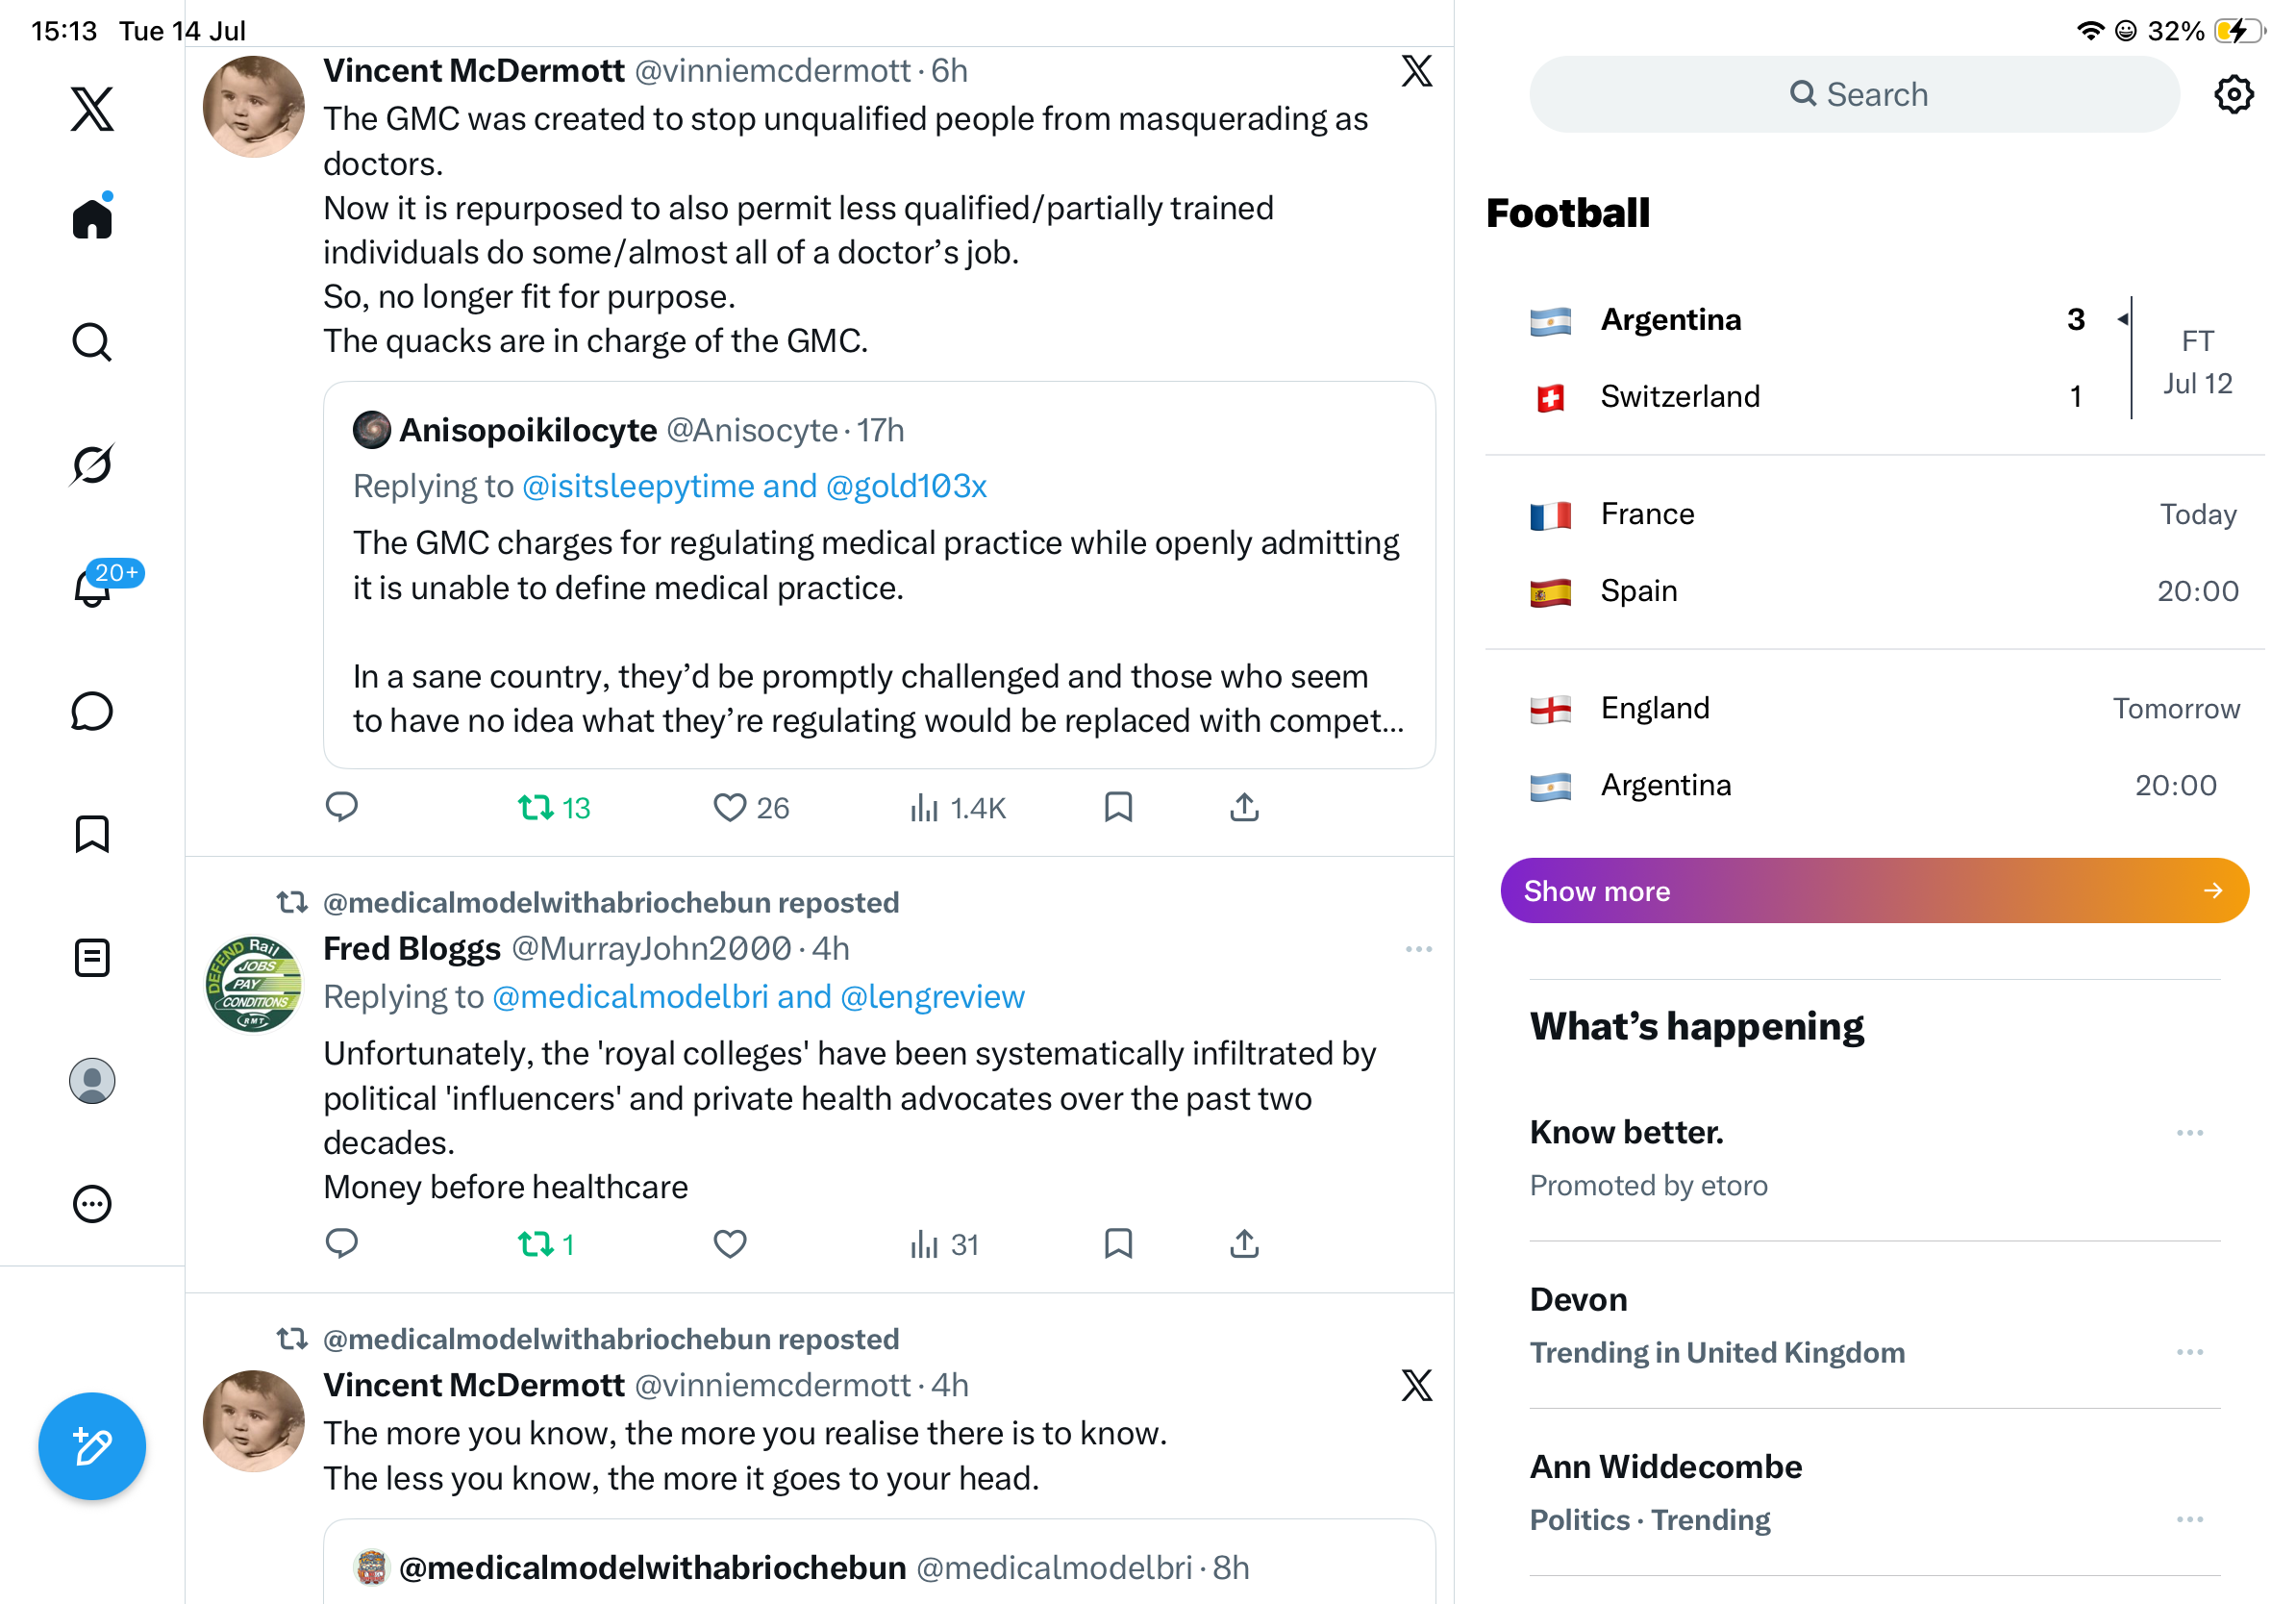Open the Grok icon in sidebar

[x=92, y=465]
